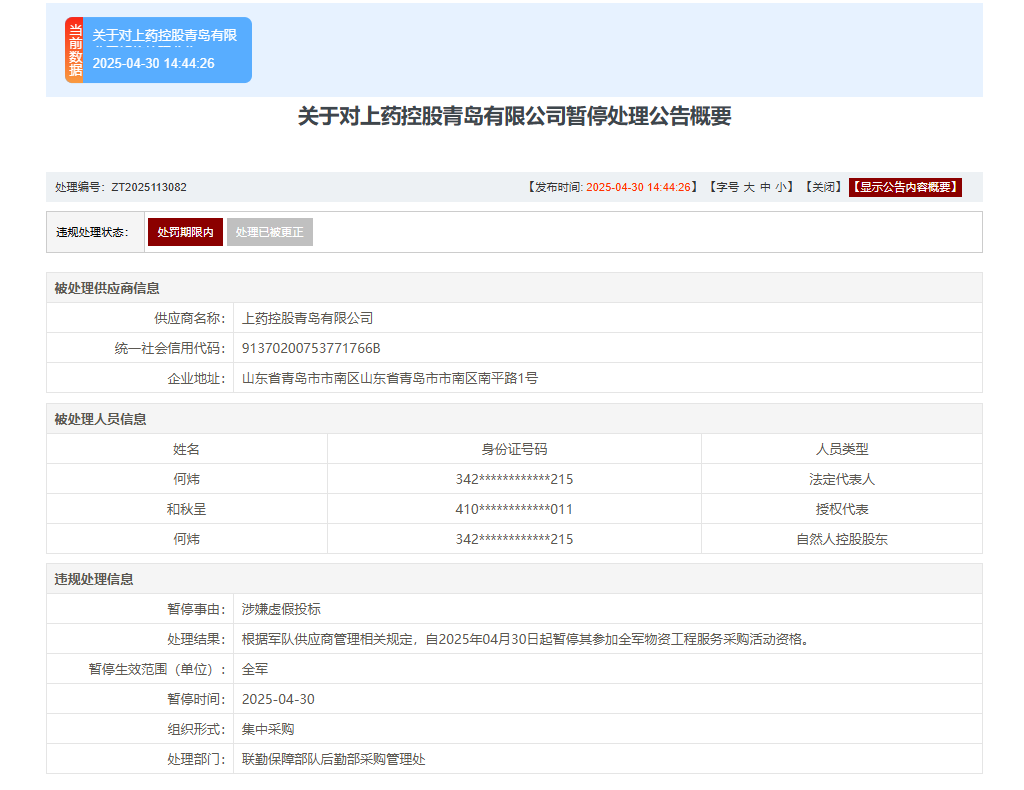The width and height of the screenshot is (1024, 790).
Task: Click the scope value 全军
Action: (255, 670)
